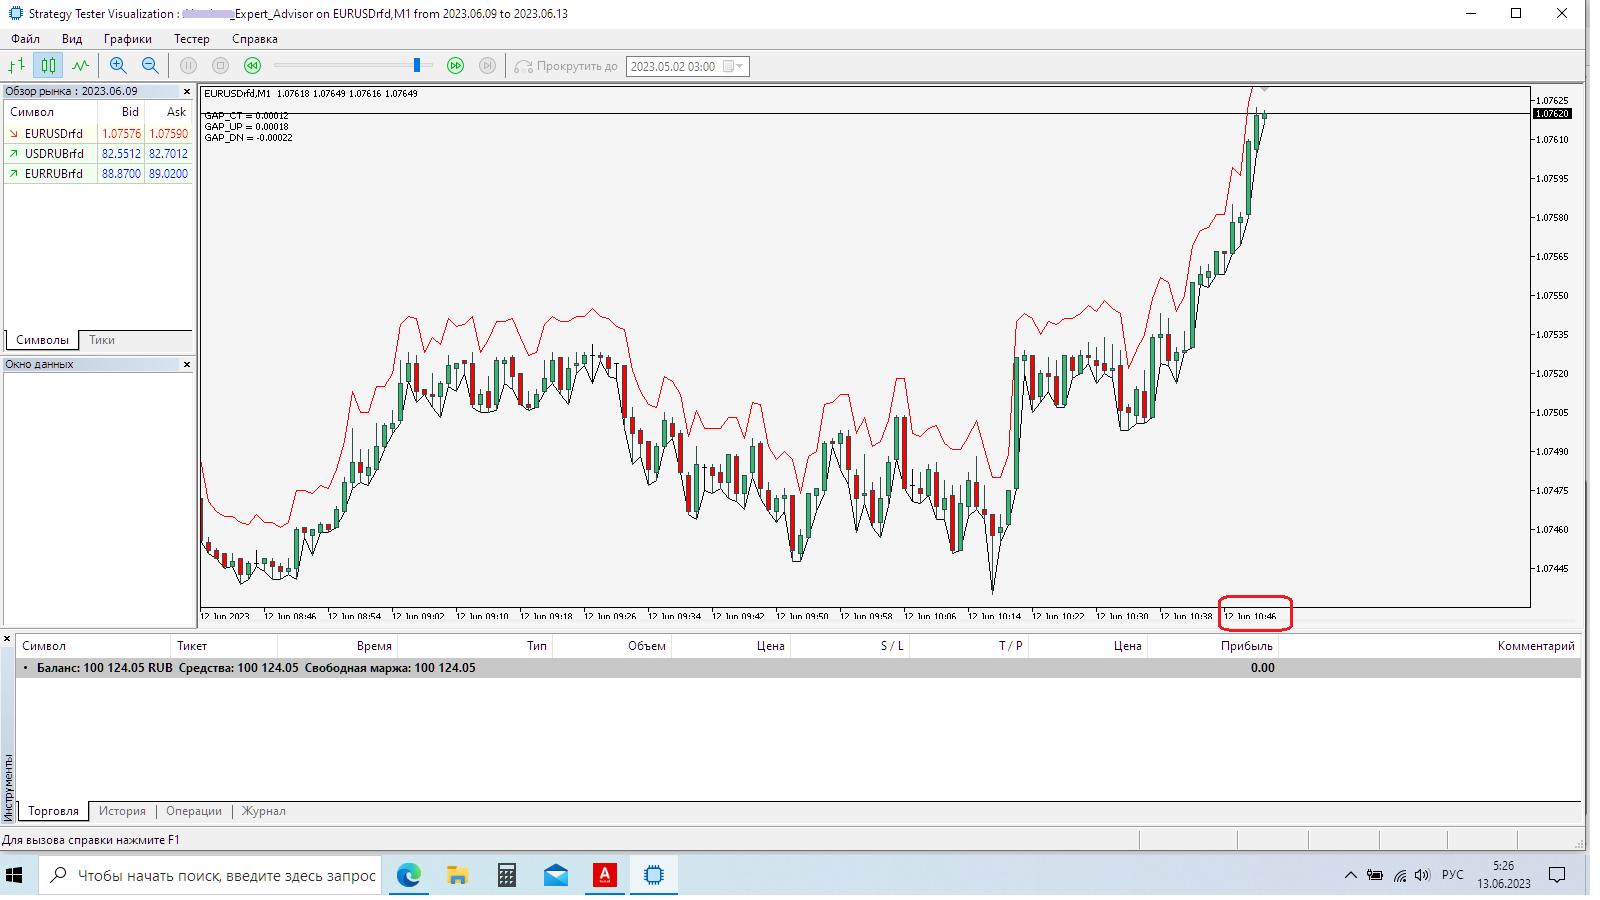The image size is (1600, 900).
Task: Open the История tab in tools panel
Action: click(x=122, y=811)
